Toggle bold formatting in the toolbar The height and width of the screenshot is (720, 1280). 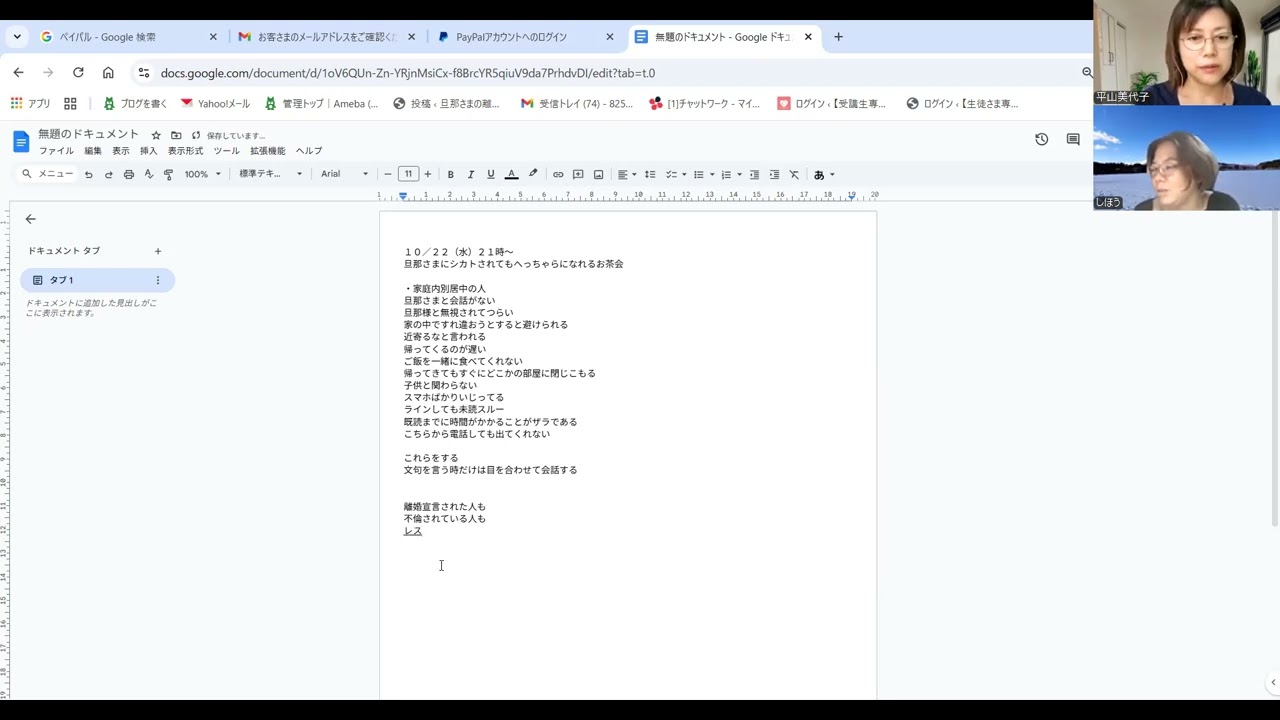tap(450, 174)
